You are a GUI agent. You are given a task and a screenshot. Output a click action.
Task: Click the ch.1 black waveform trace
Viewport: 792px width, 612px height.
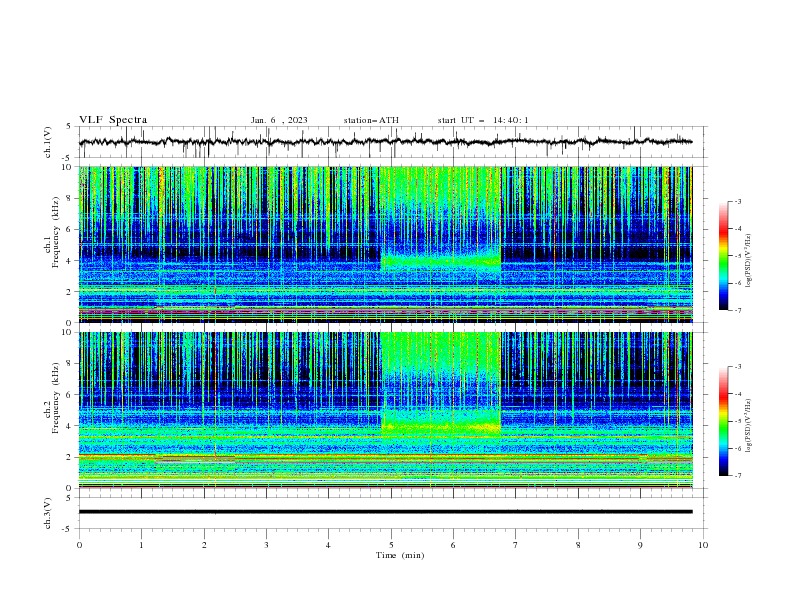[x=385, y=142]
